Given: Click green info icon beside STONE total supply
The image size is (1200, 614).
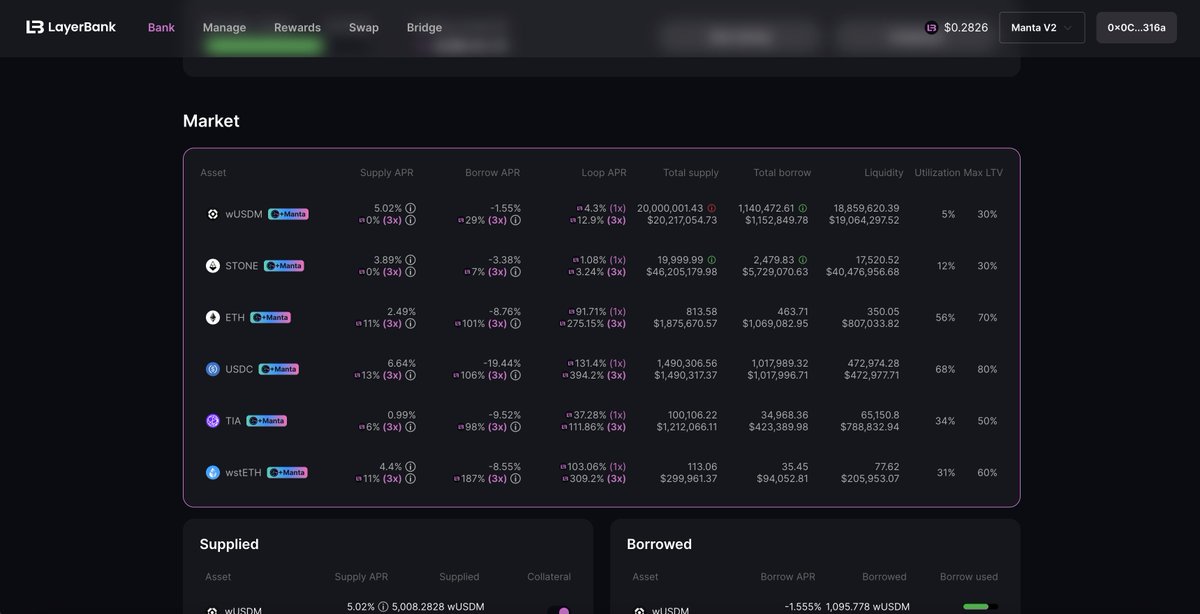Looking at the screenshot, I should coord(711,260).
